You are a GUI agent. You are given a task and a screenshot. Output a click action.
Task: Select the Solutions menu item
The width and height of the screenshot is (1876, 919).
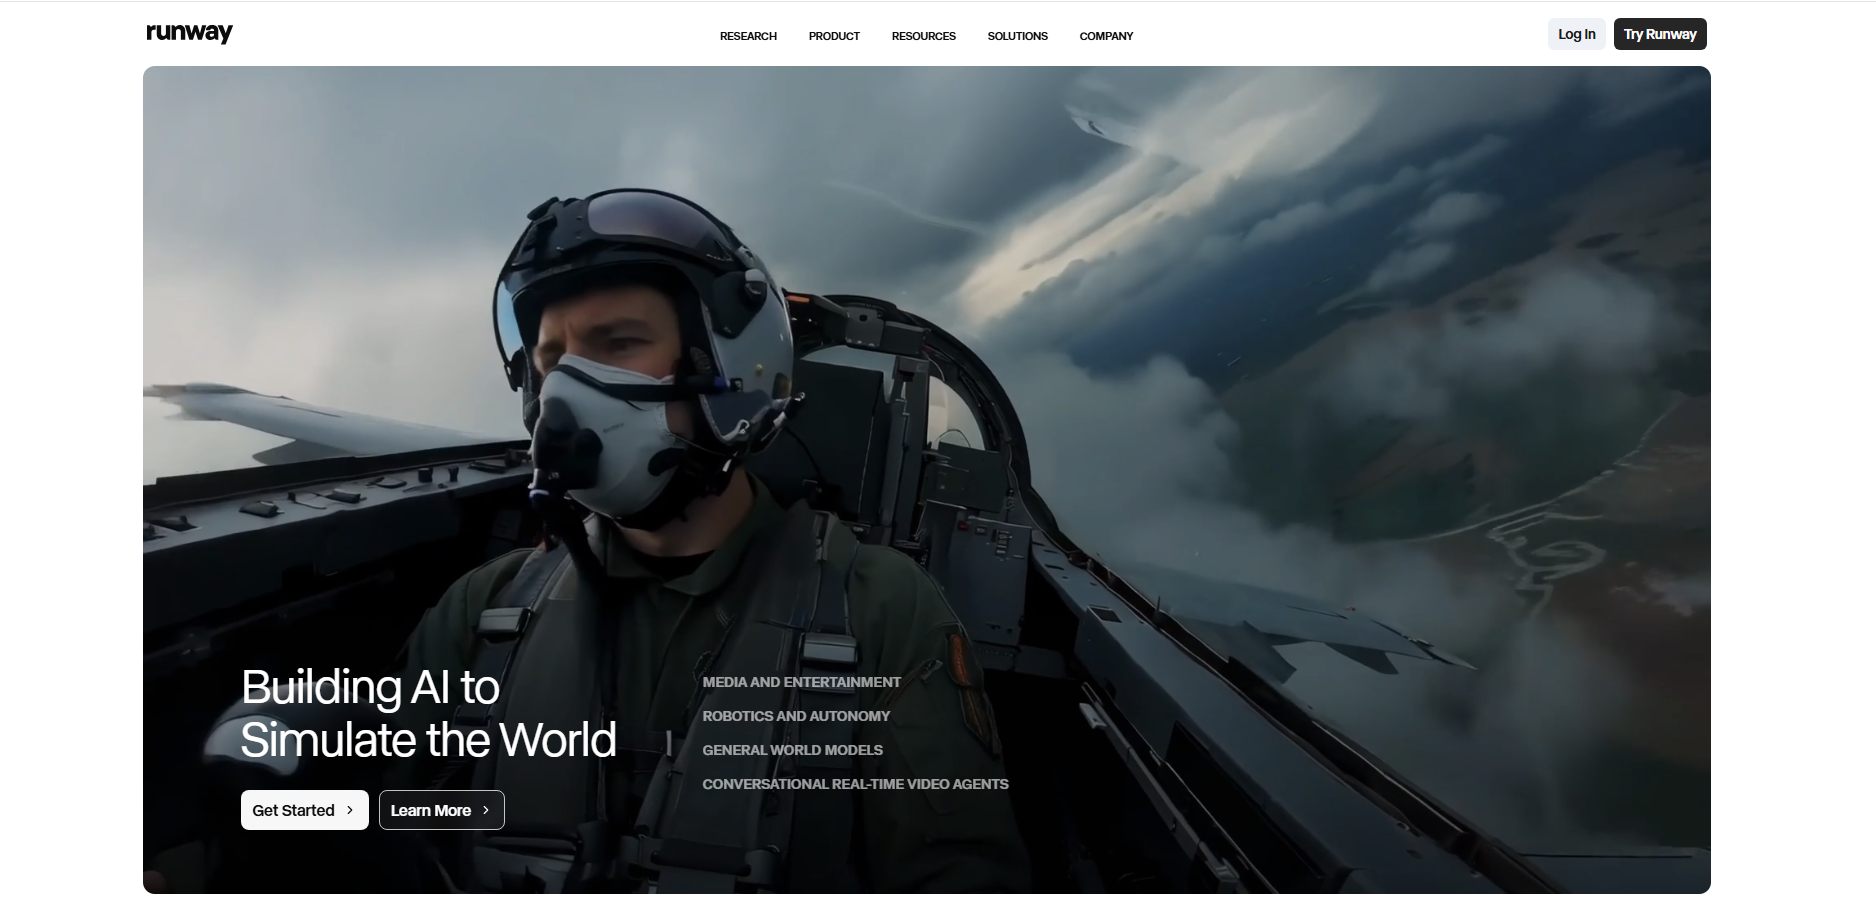click(1017, 36)
